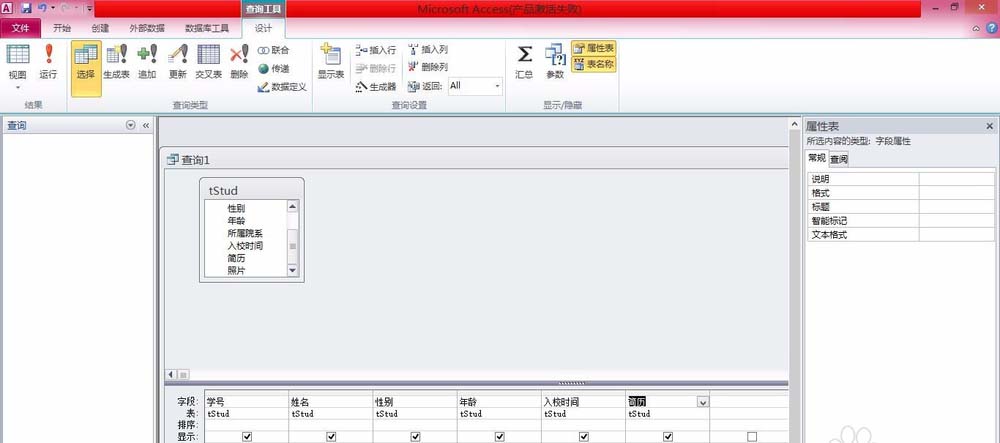Collapse the navigation pane with the double chevron
Screen dimensions: 1000x443
pos(146,126)
